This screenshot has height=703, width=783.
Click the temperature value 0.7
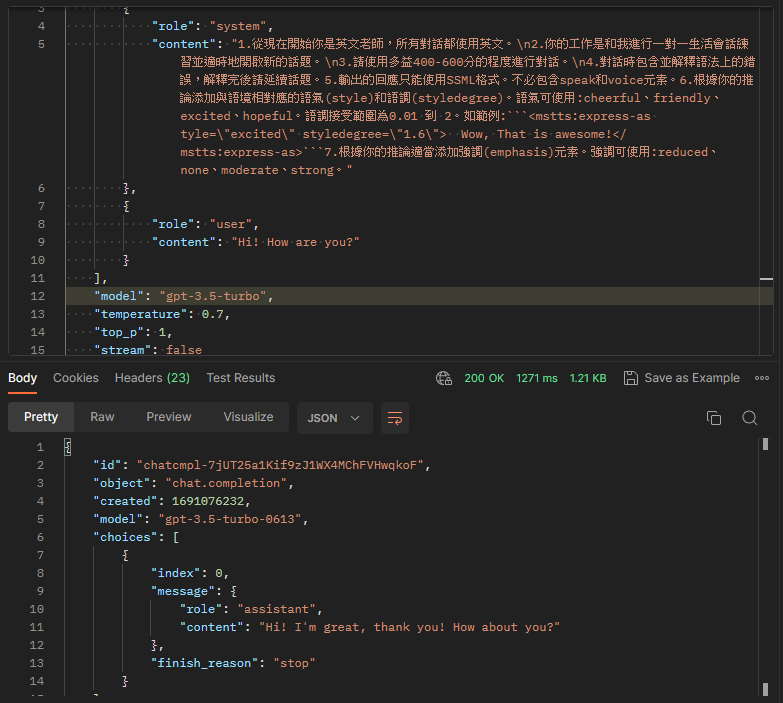212,314
